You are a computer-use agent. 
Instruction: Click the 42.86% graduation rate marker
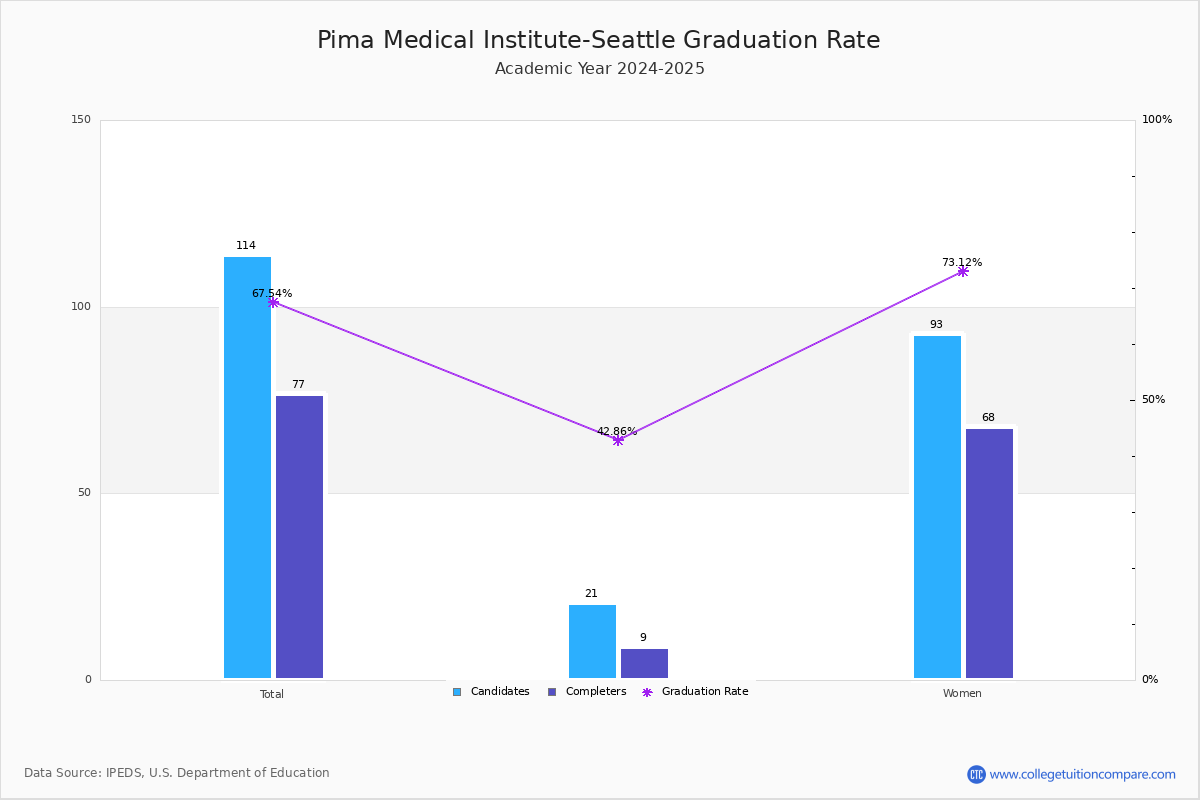click(618, 440)
